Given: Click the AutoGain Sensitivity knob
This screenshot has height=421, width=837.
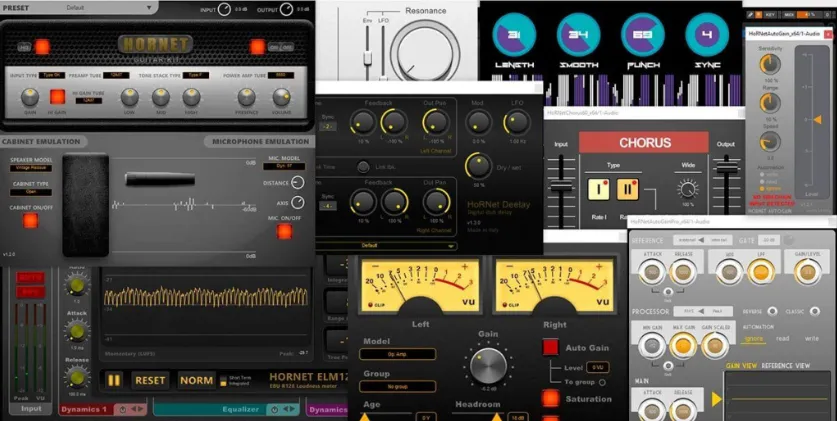Looking at the screenshot, I should tap(770, 65).
